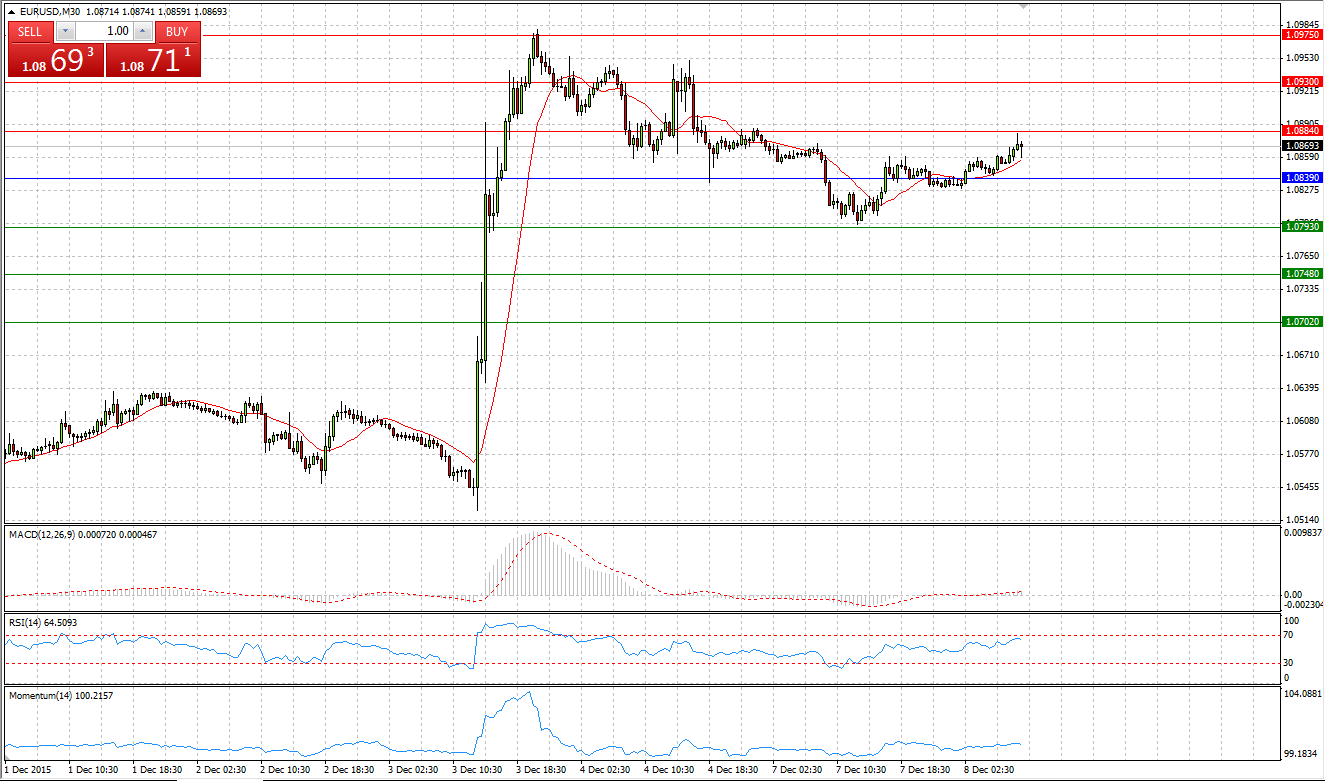Click the gray chart shift marker triangle
The height and width of the screenshot is (781, 1325).
[x=1023, y=6]
